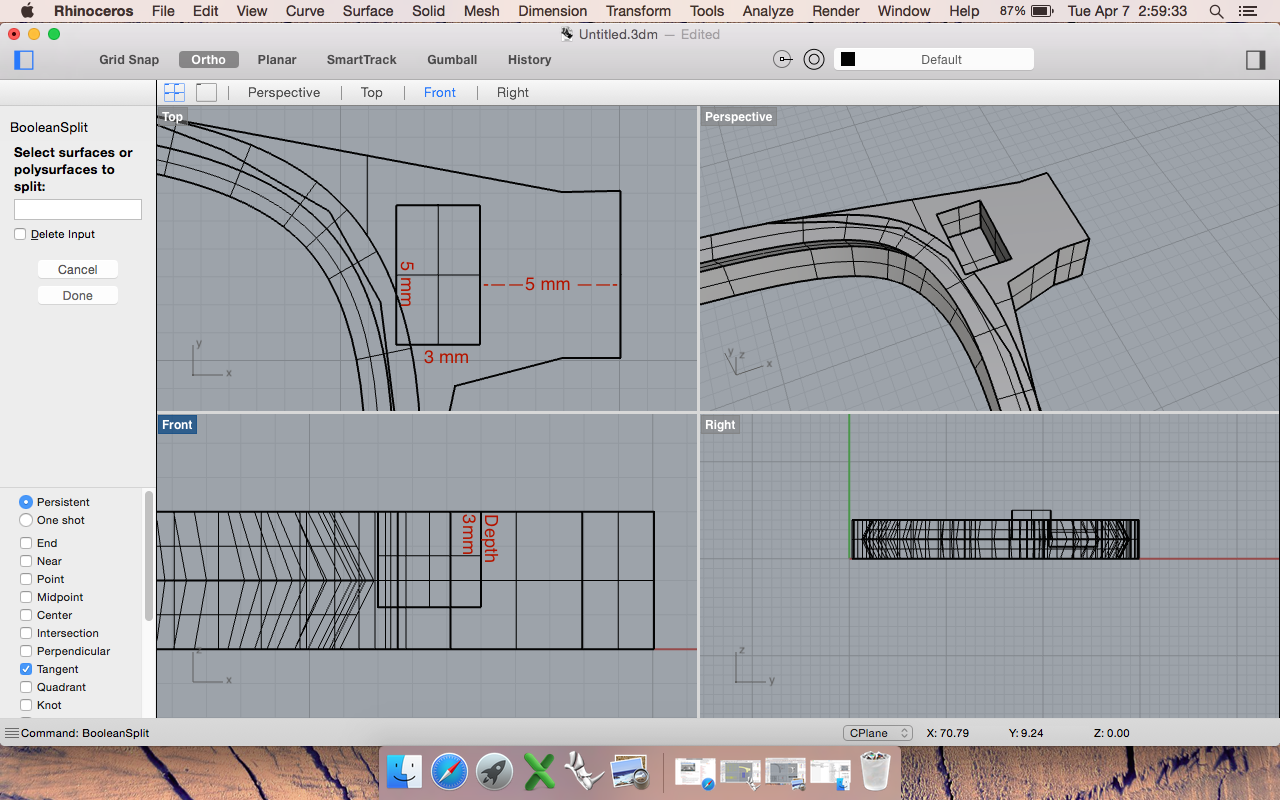
Task: Toggle the left sidebar panel icon
Action: pyautogui.click(x=24, y=60)
